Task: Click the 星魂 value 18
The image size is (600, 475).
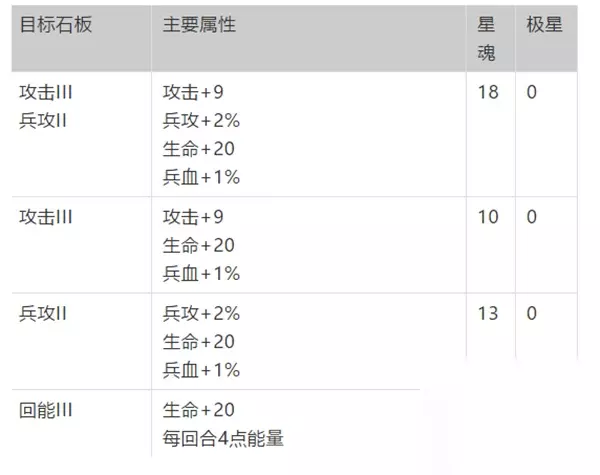Action: 487,93
